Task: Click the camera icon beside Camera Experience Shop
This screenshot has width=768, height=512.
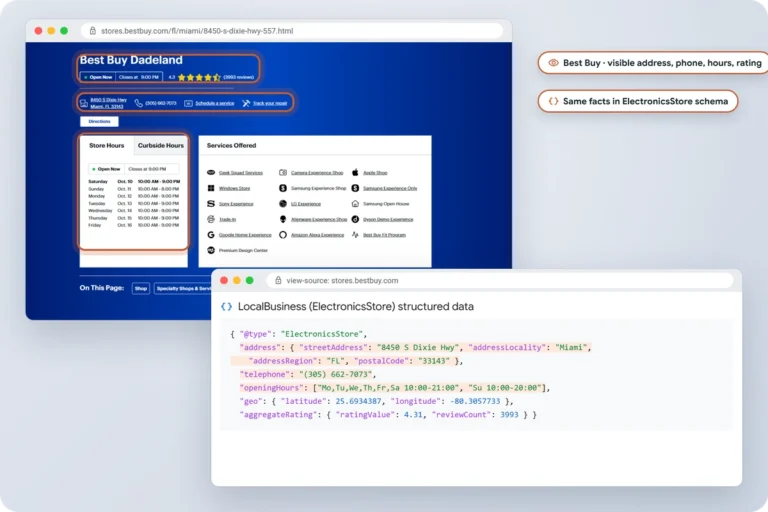Action: 283,172
